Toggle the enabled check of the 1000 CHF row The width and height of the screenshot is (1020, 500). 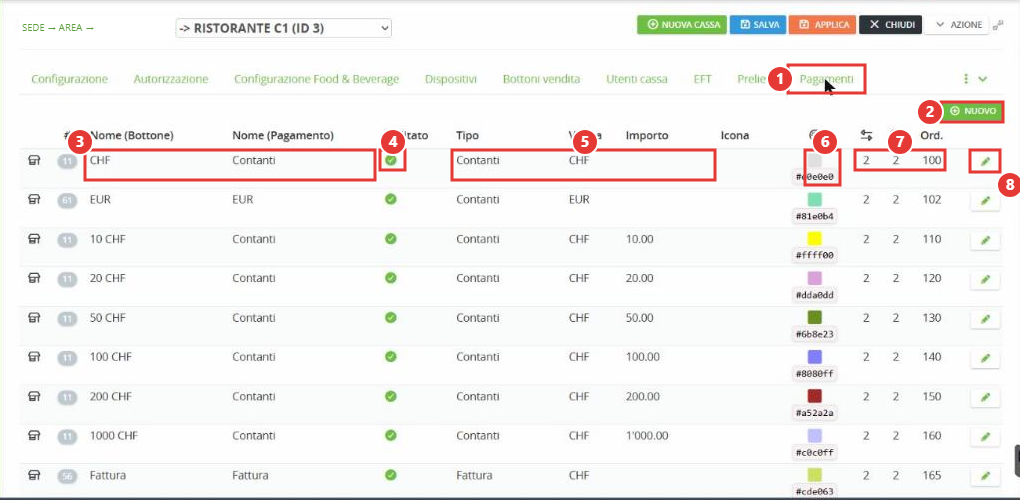pyautogui.click(x=390, y=436)
